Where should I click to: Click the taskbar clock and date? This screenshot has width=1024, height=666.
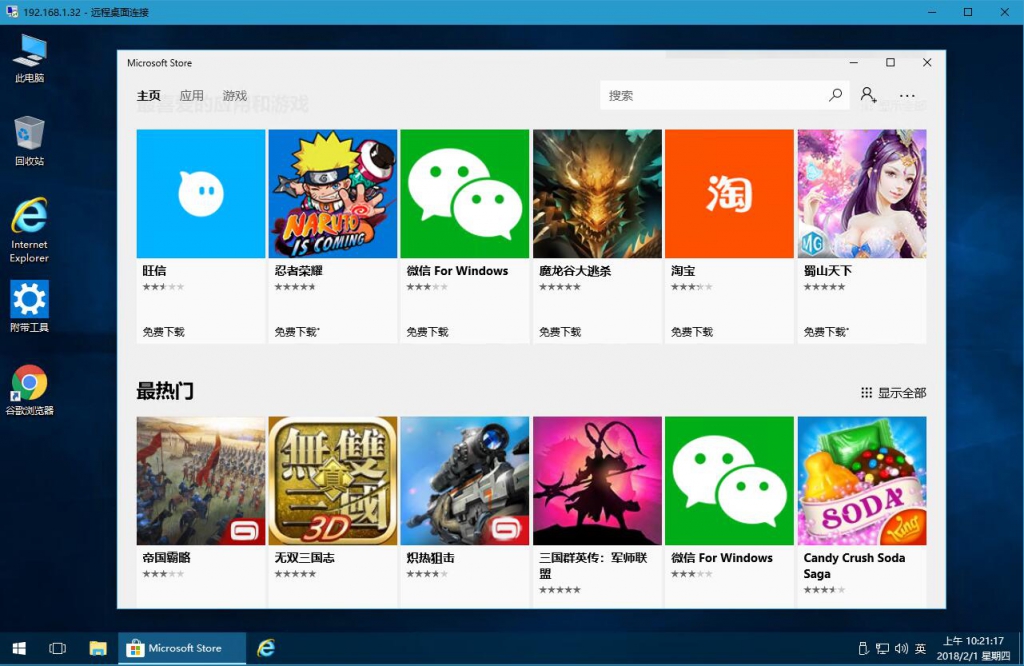coord(973,648)
